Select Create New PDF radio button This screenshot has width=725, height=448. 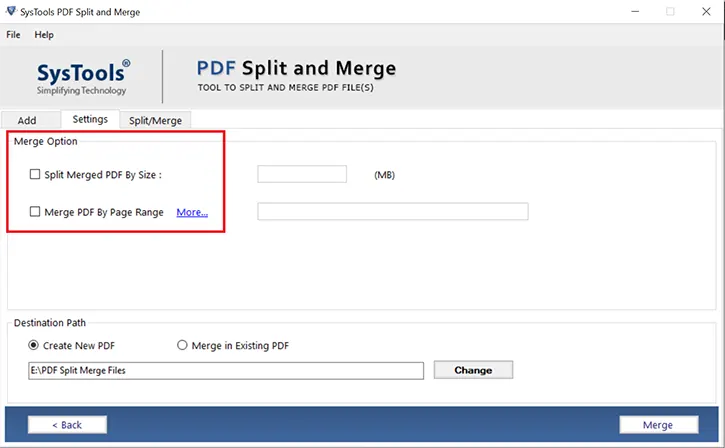(x=33, y=345)
